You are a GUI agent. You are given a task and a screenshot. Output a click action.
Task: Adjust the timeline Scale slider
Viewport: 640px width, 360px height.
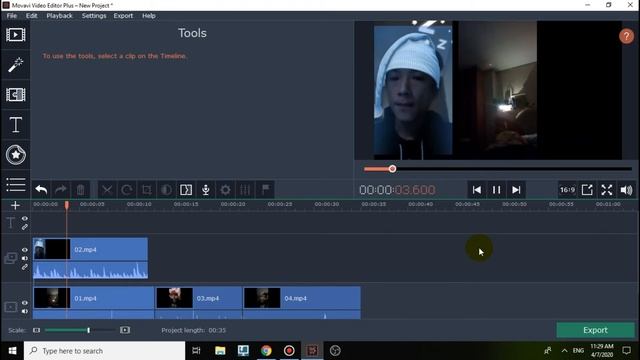(x=89, y=330)
